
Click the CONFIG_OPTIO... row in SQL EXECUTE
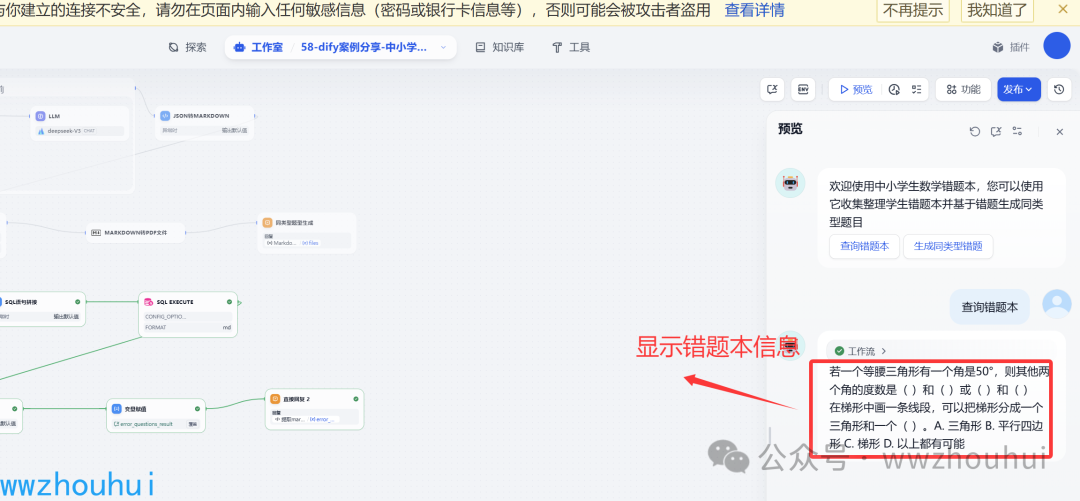[x=188, y=317]
